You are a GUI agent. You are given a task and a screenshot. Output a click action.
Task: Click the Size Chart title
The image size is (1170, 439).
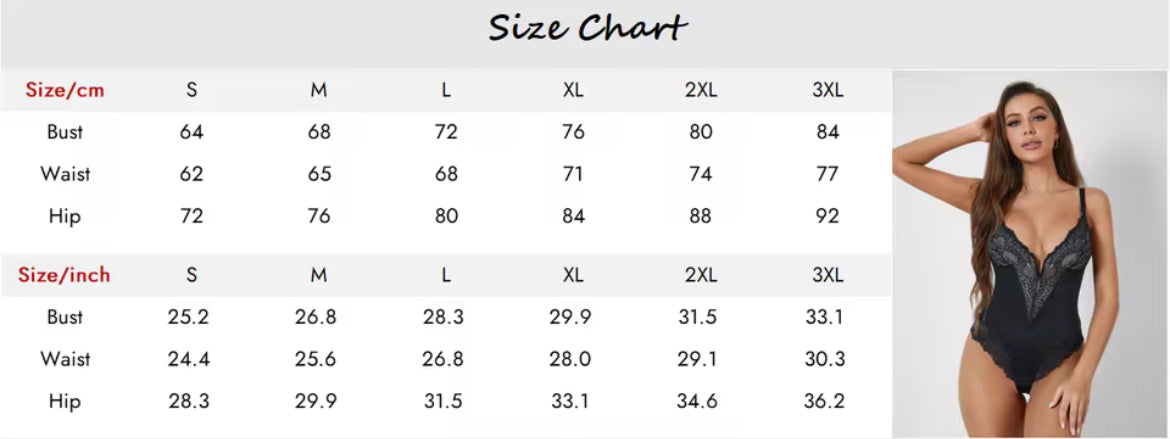587,28
